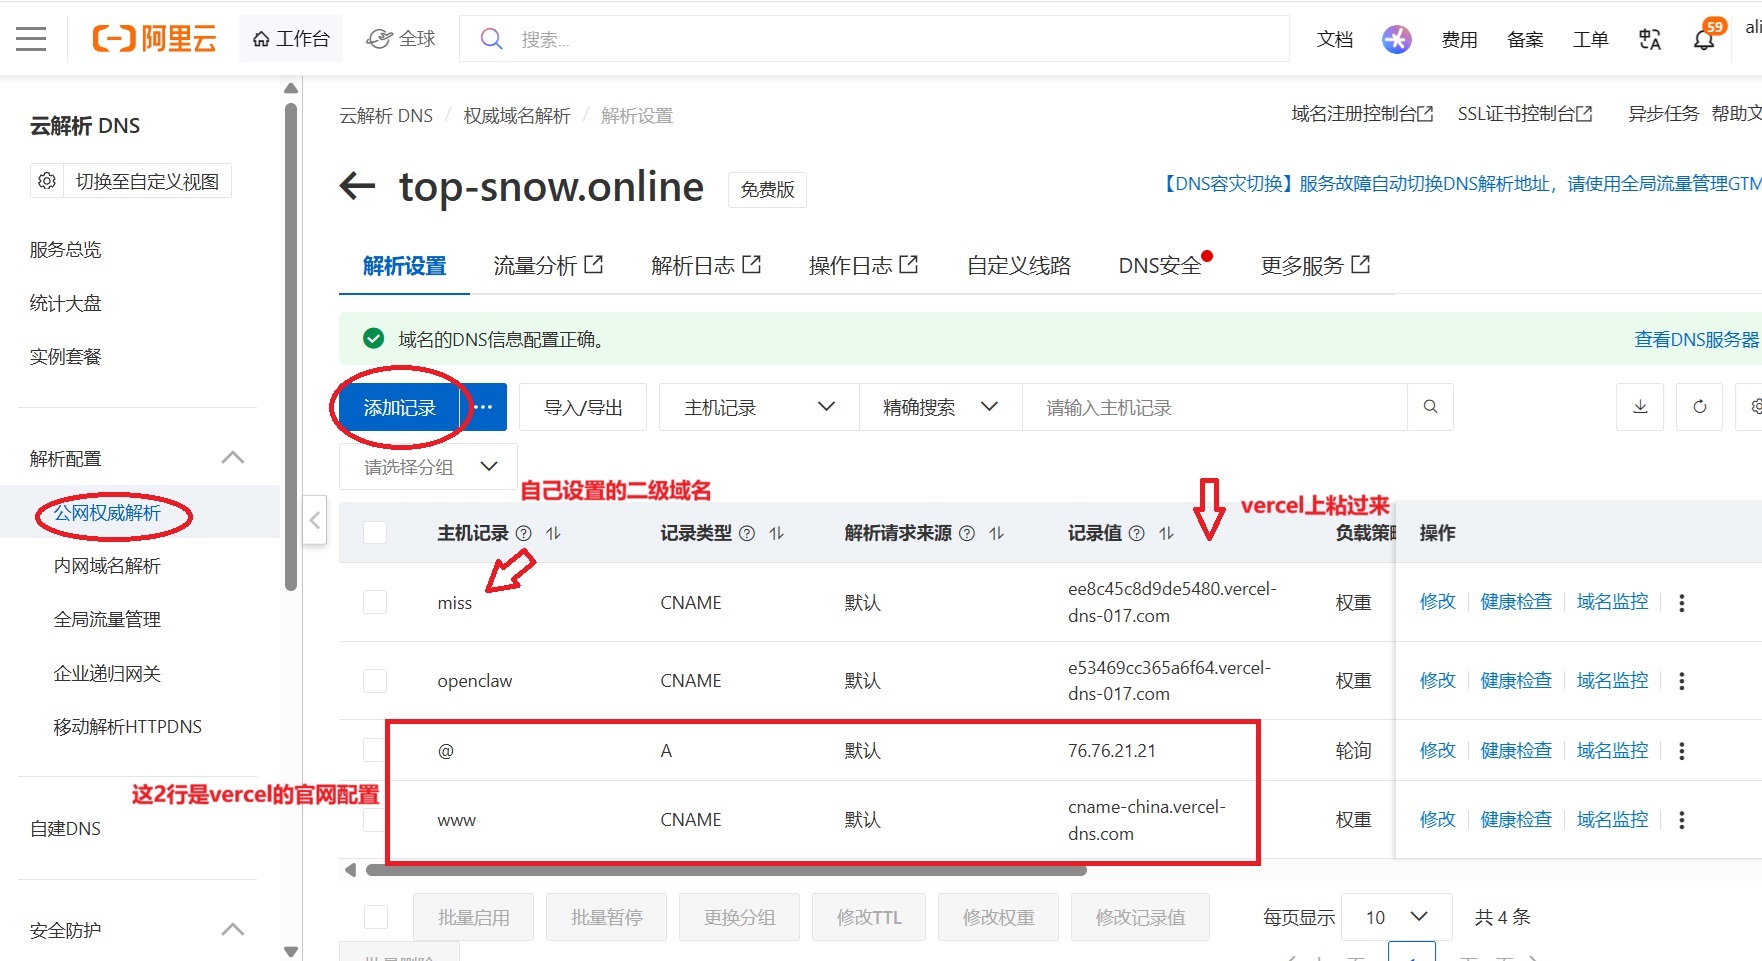Open the 更多服务 tab
Image resolution: width=1762 pixels, height=961 pixels.
(1315, 266)
